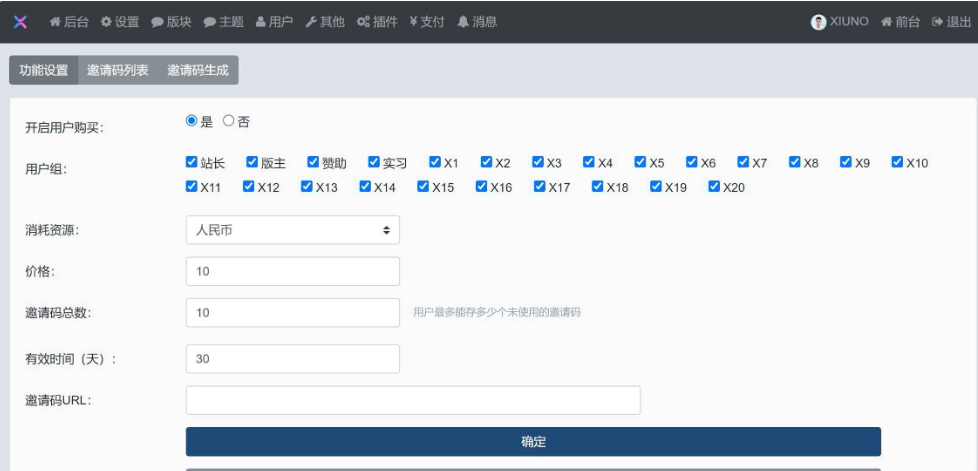Image resolution: width=978 pixels, height=471 pixels.
Task: Open the 插件 plugins menu
Action: click(377, 22)
